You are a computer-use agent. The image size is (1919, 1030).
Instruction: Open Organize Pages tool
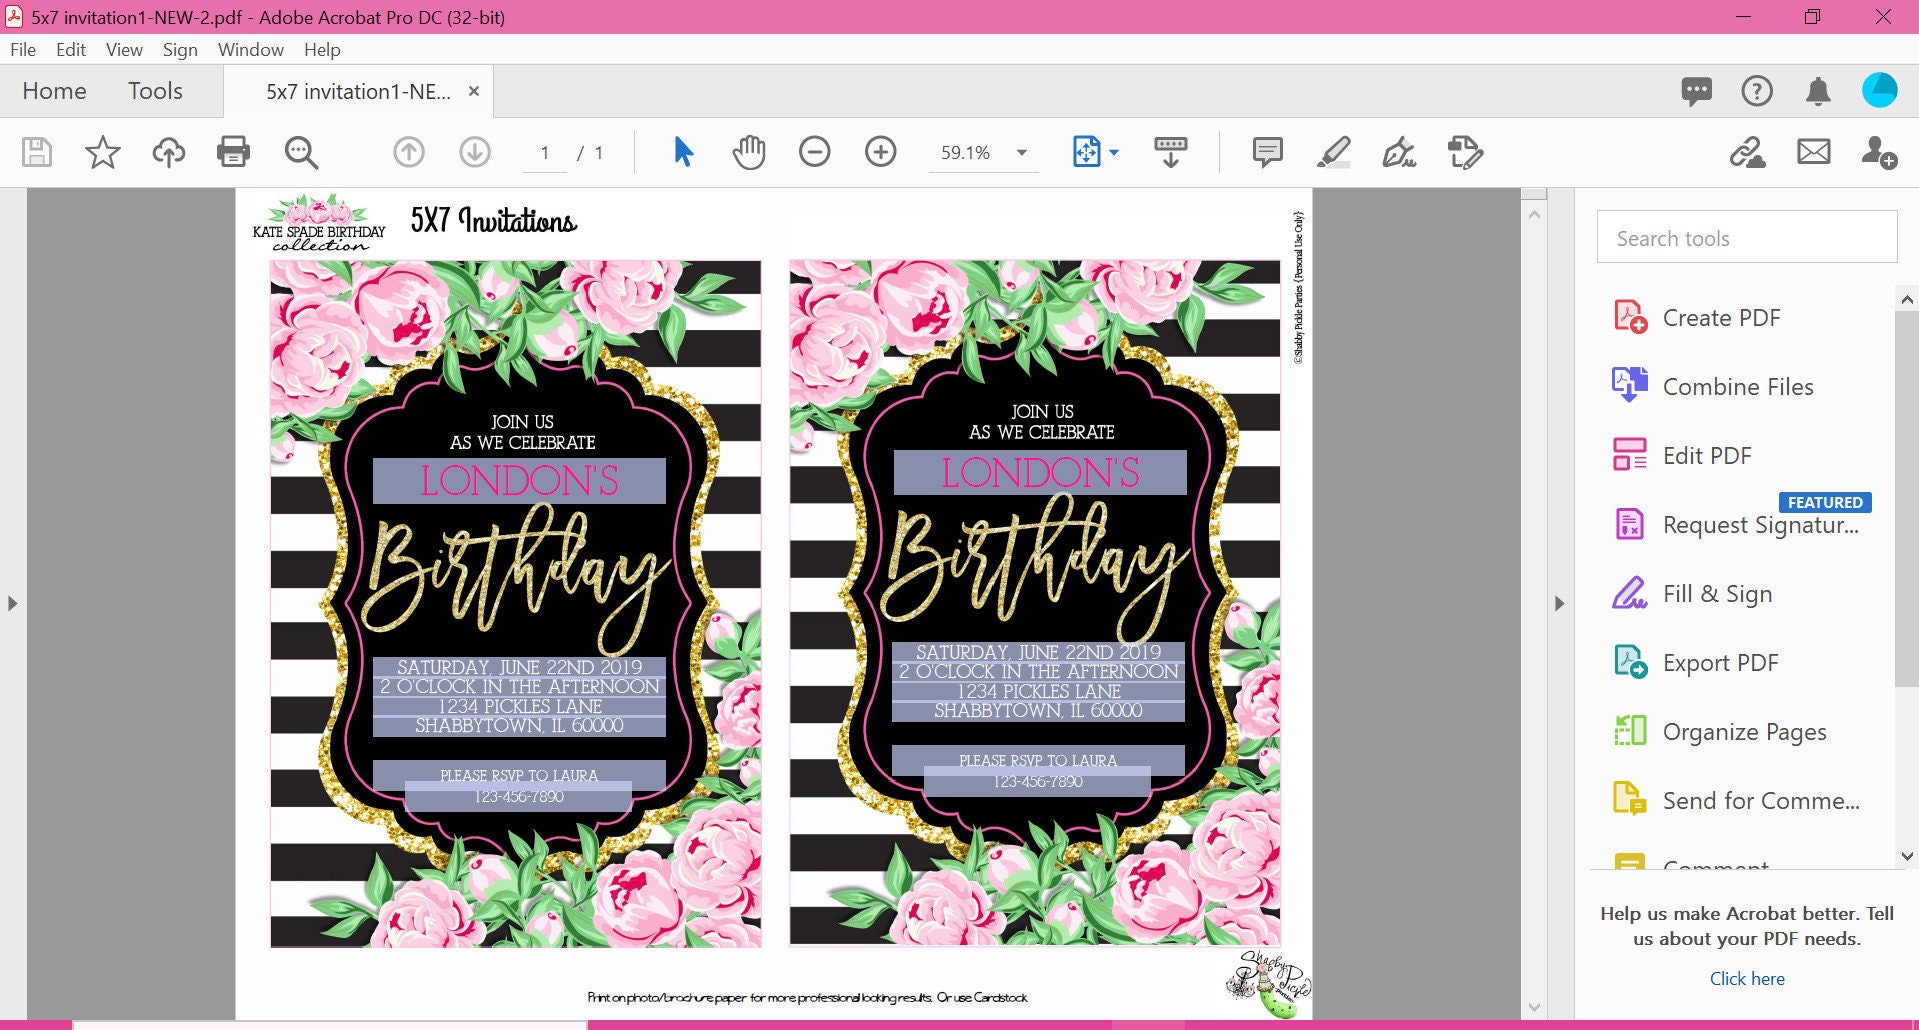click(1742, 731)
